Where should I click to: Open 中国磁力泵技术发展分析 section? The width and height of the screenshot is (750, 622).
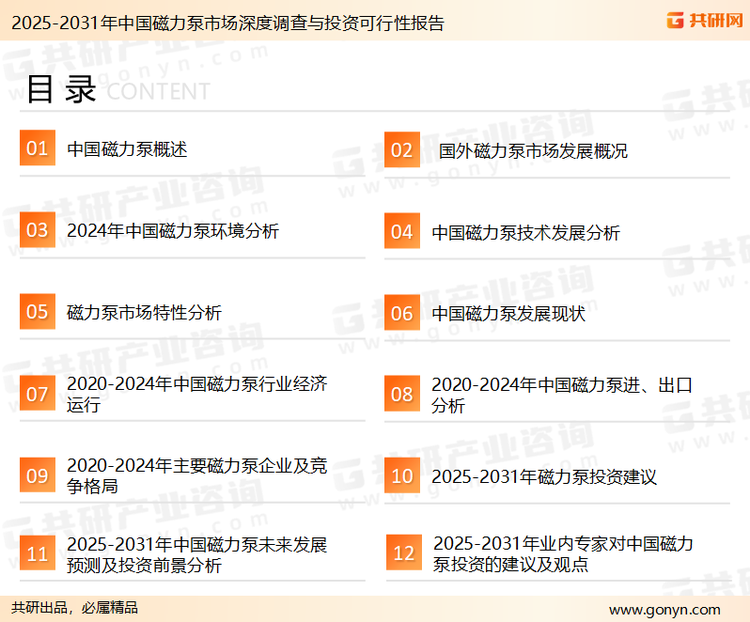[x=525, y=233]
